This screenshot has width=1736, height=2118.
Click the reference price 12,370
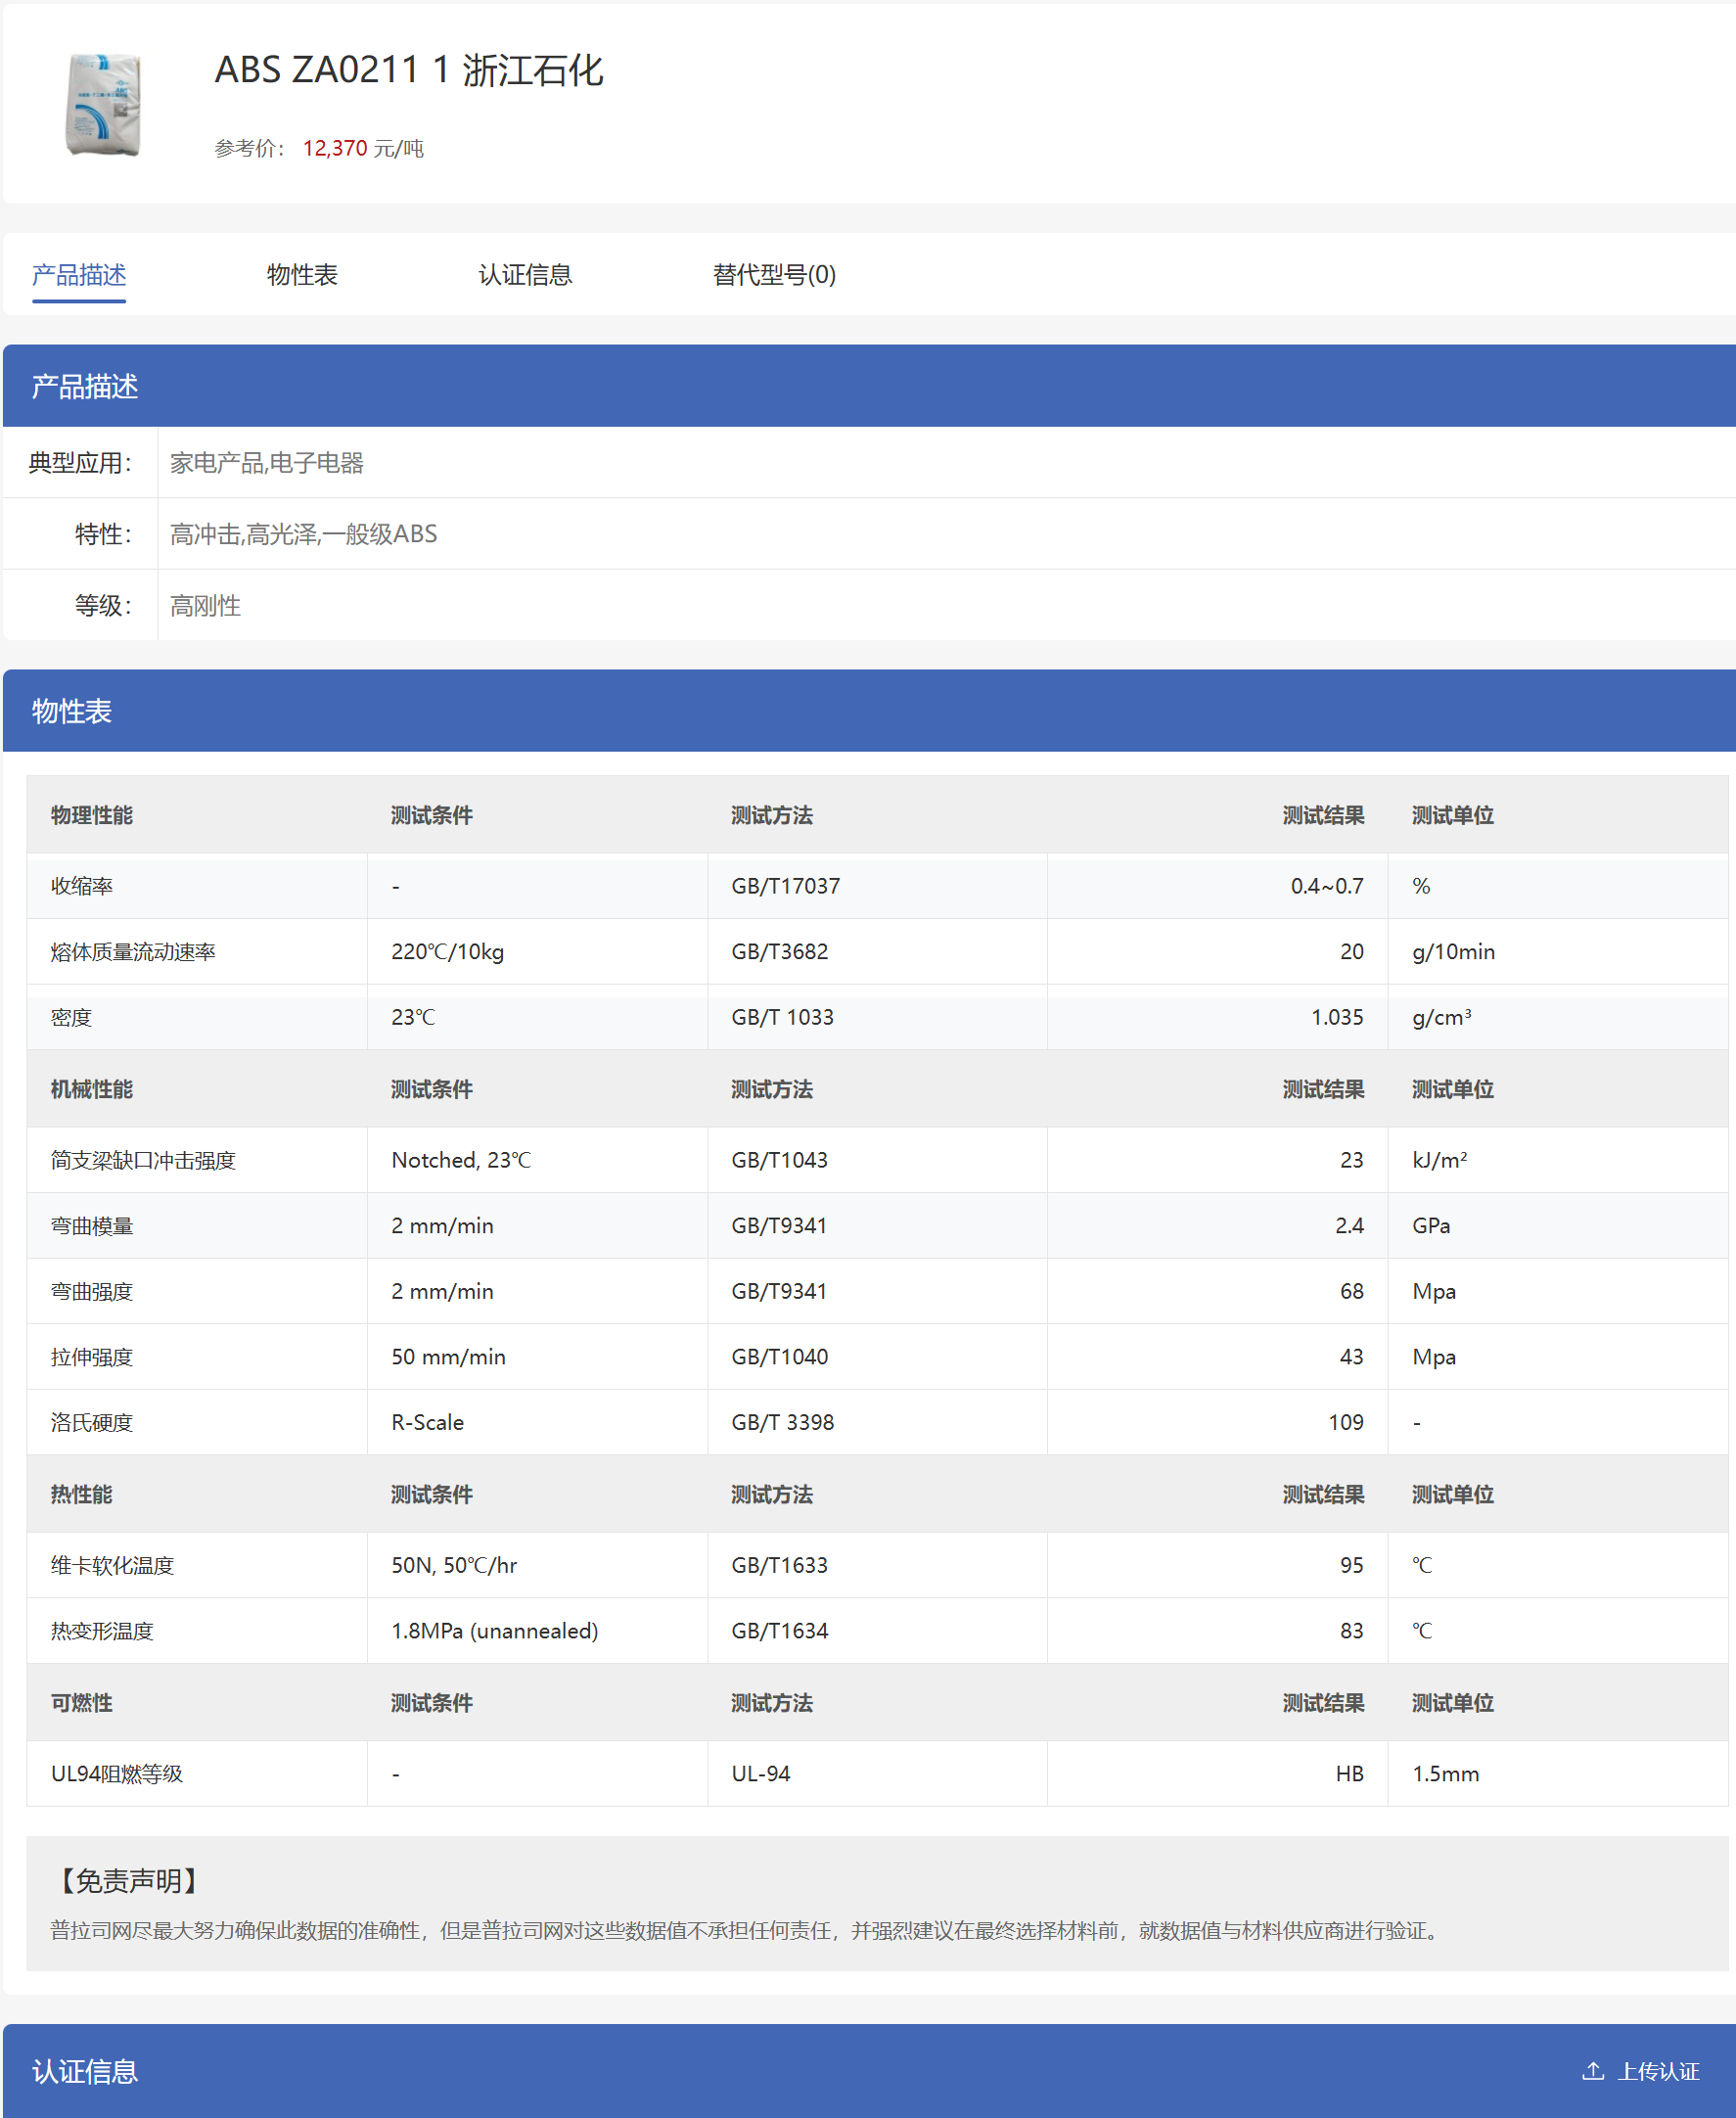pyautogui.click(x=335, y=148)
